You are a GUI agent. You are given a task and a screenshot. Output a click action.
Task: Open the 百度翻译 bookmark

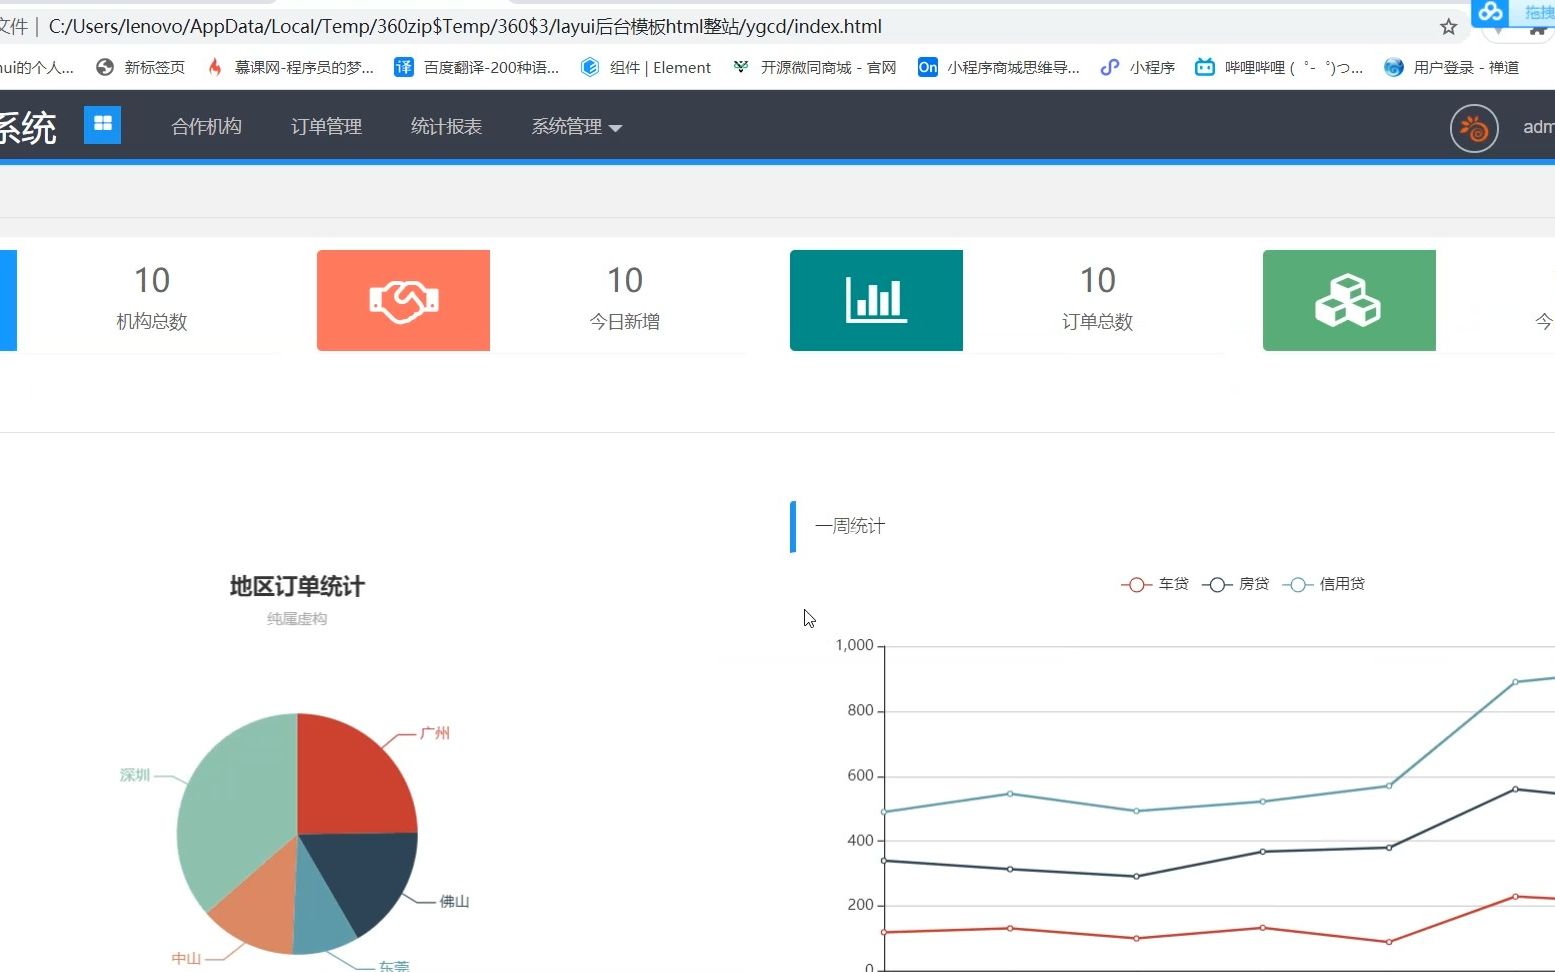(477, 67)
